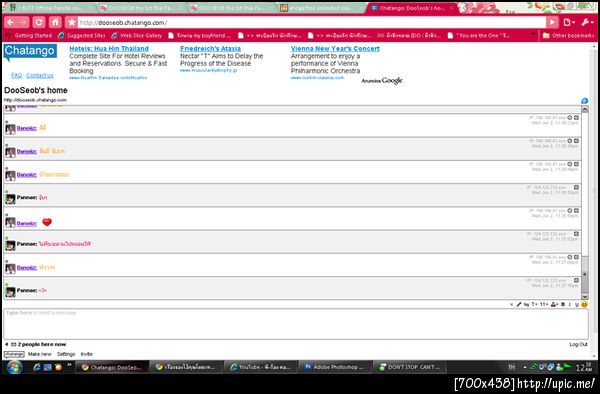Image resolution: width=600 pixels, height=394 pixels.
Task: Go forward using the browser forward arrow
Action: click(x=23, y=23)
